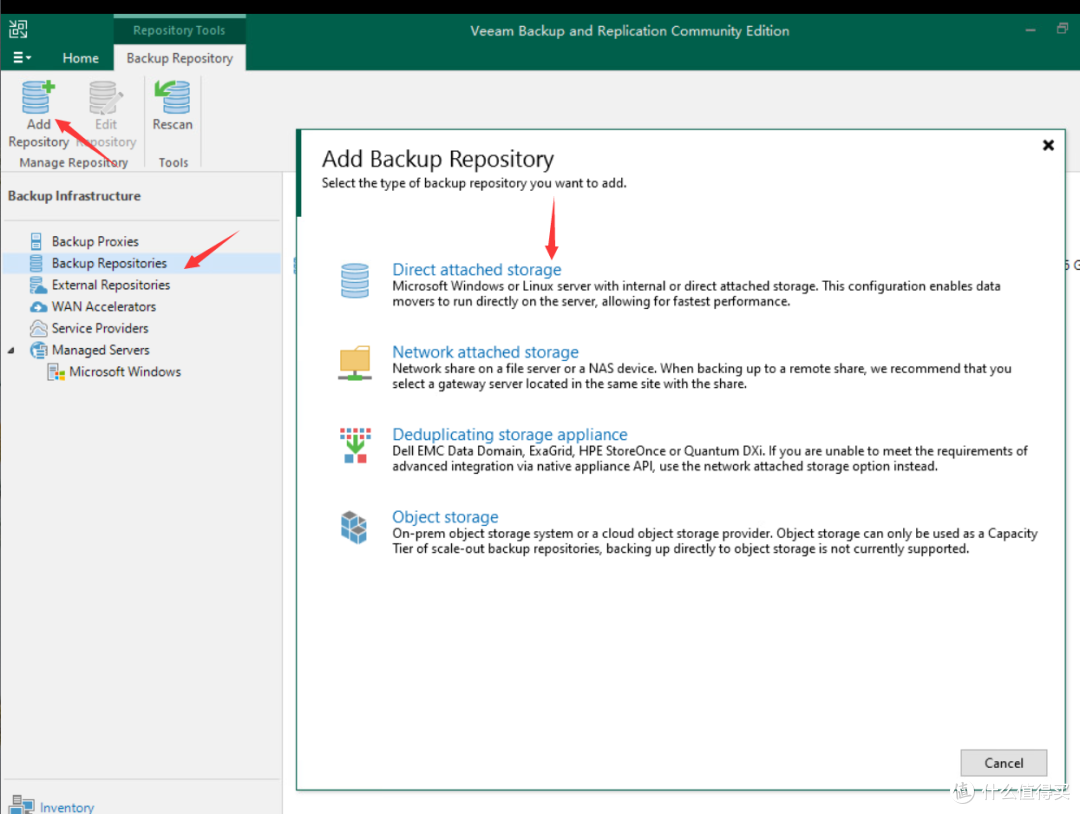
Task: Select Backup Repositories node
Action: coord(109,263)
